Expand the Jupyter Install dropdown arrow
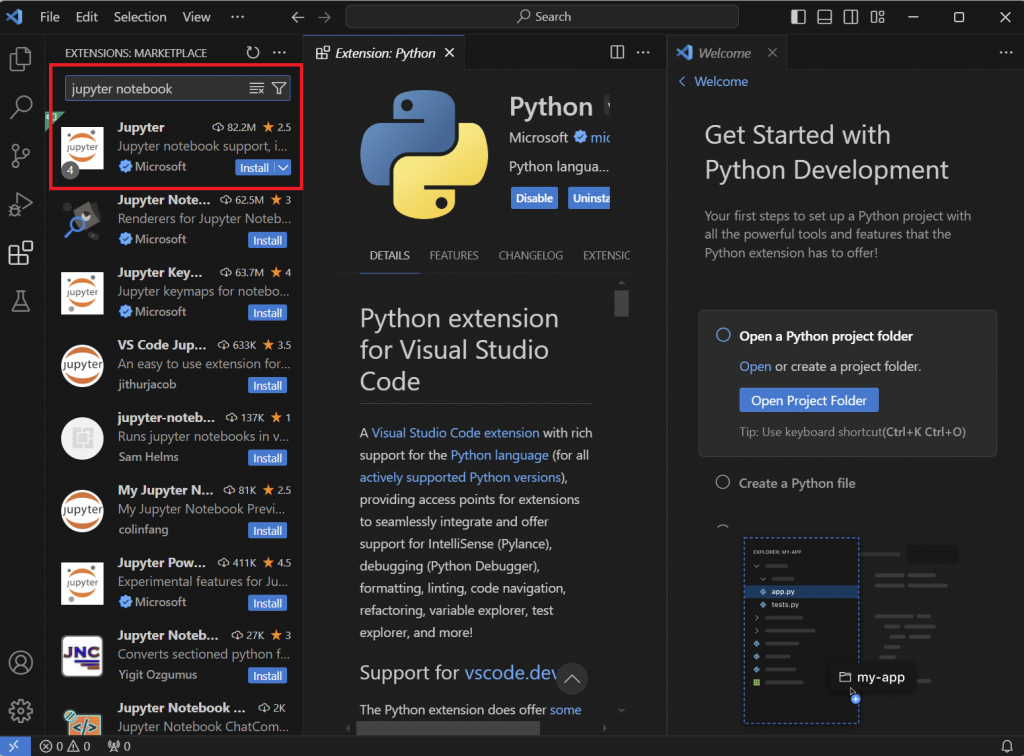Viewport: 1024px width, 756px height. pyautogui.click(x=283, y=168)
